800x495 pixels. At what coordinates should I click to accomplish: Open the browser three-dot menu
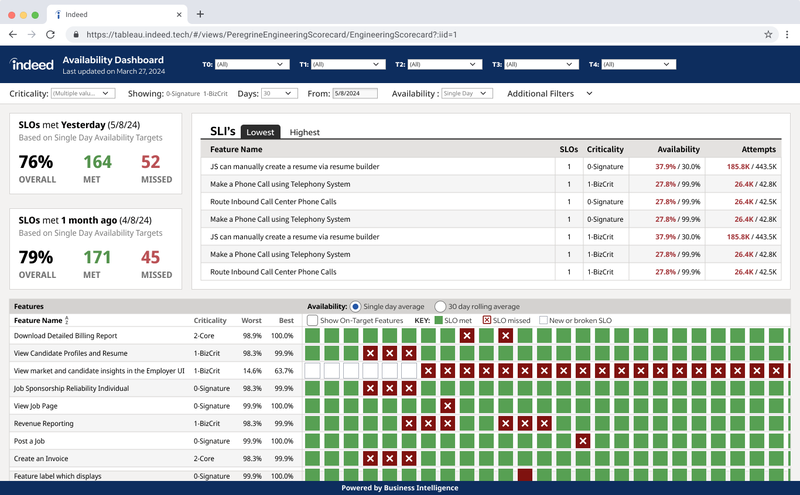787,34
